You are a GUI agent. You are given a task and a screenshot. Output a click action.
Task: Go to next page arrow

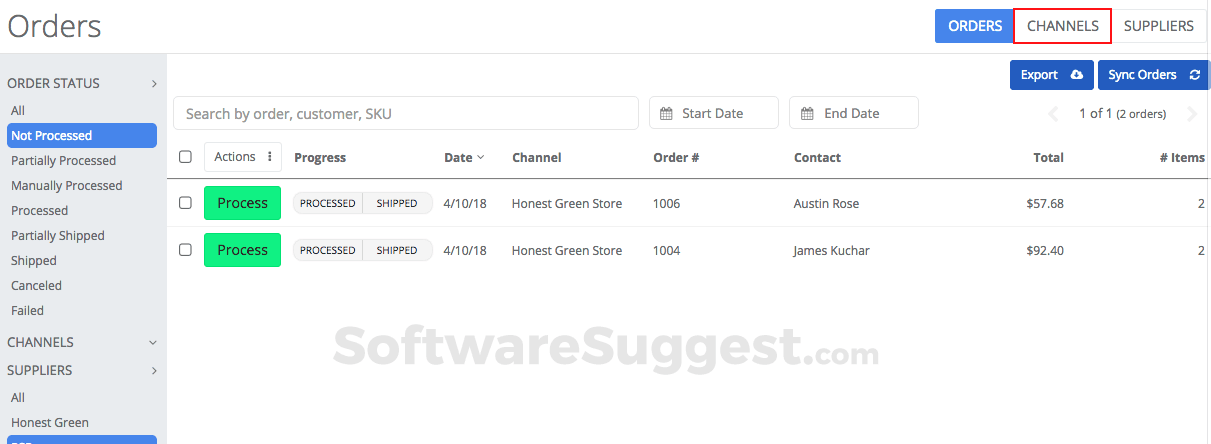[1191, 114]
